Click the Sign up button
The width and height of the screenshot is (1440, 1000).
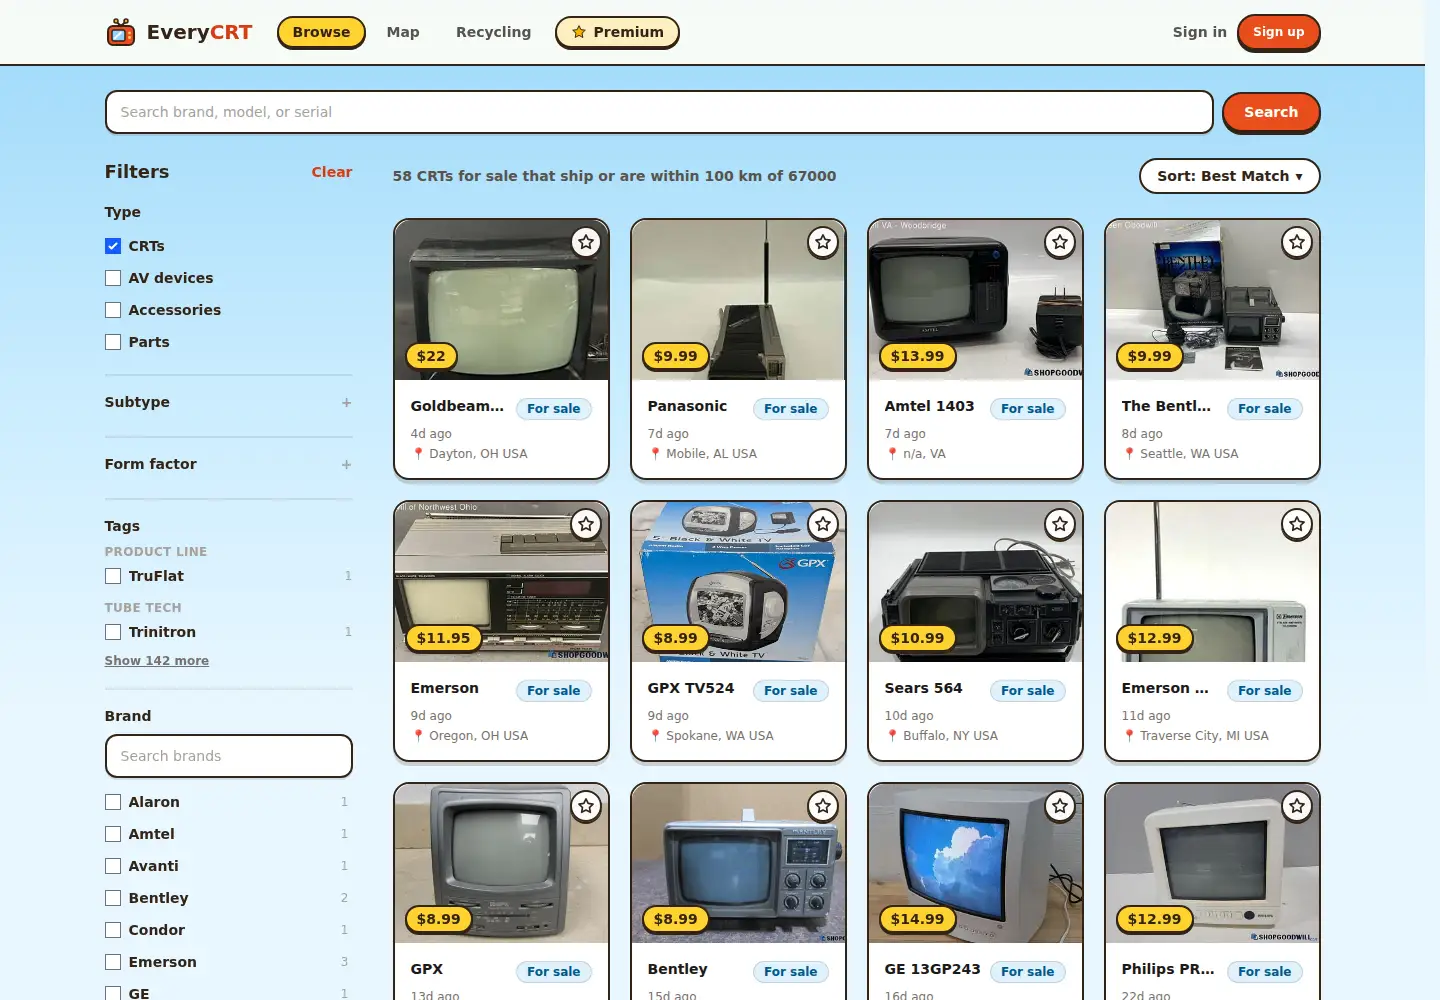(1278, 32)
